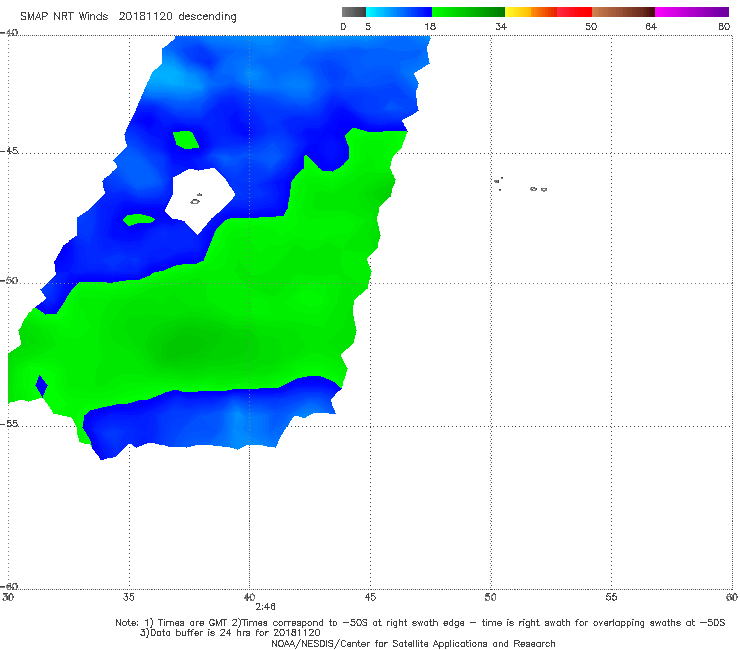Select the green color bar segment
This screenshot has height=650, width=740.
(468, 12)
